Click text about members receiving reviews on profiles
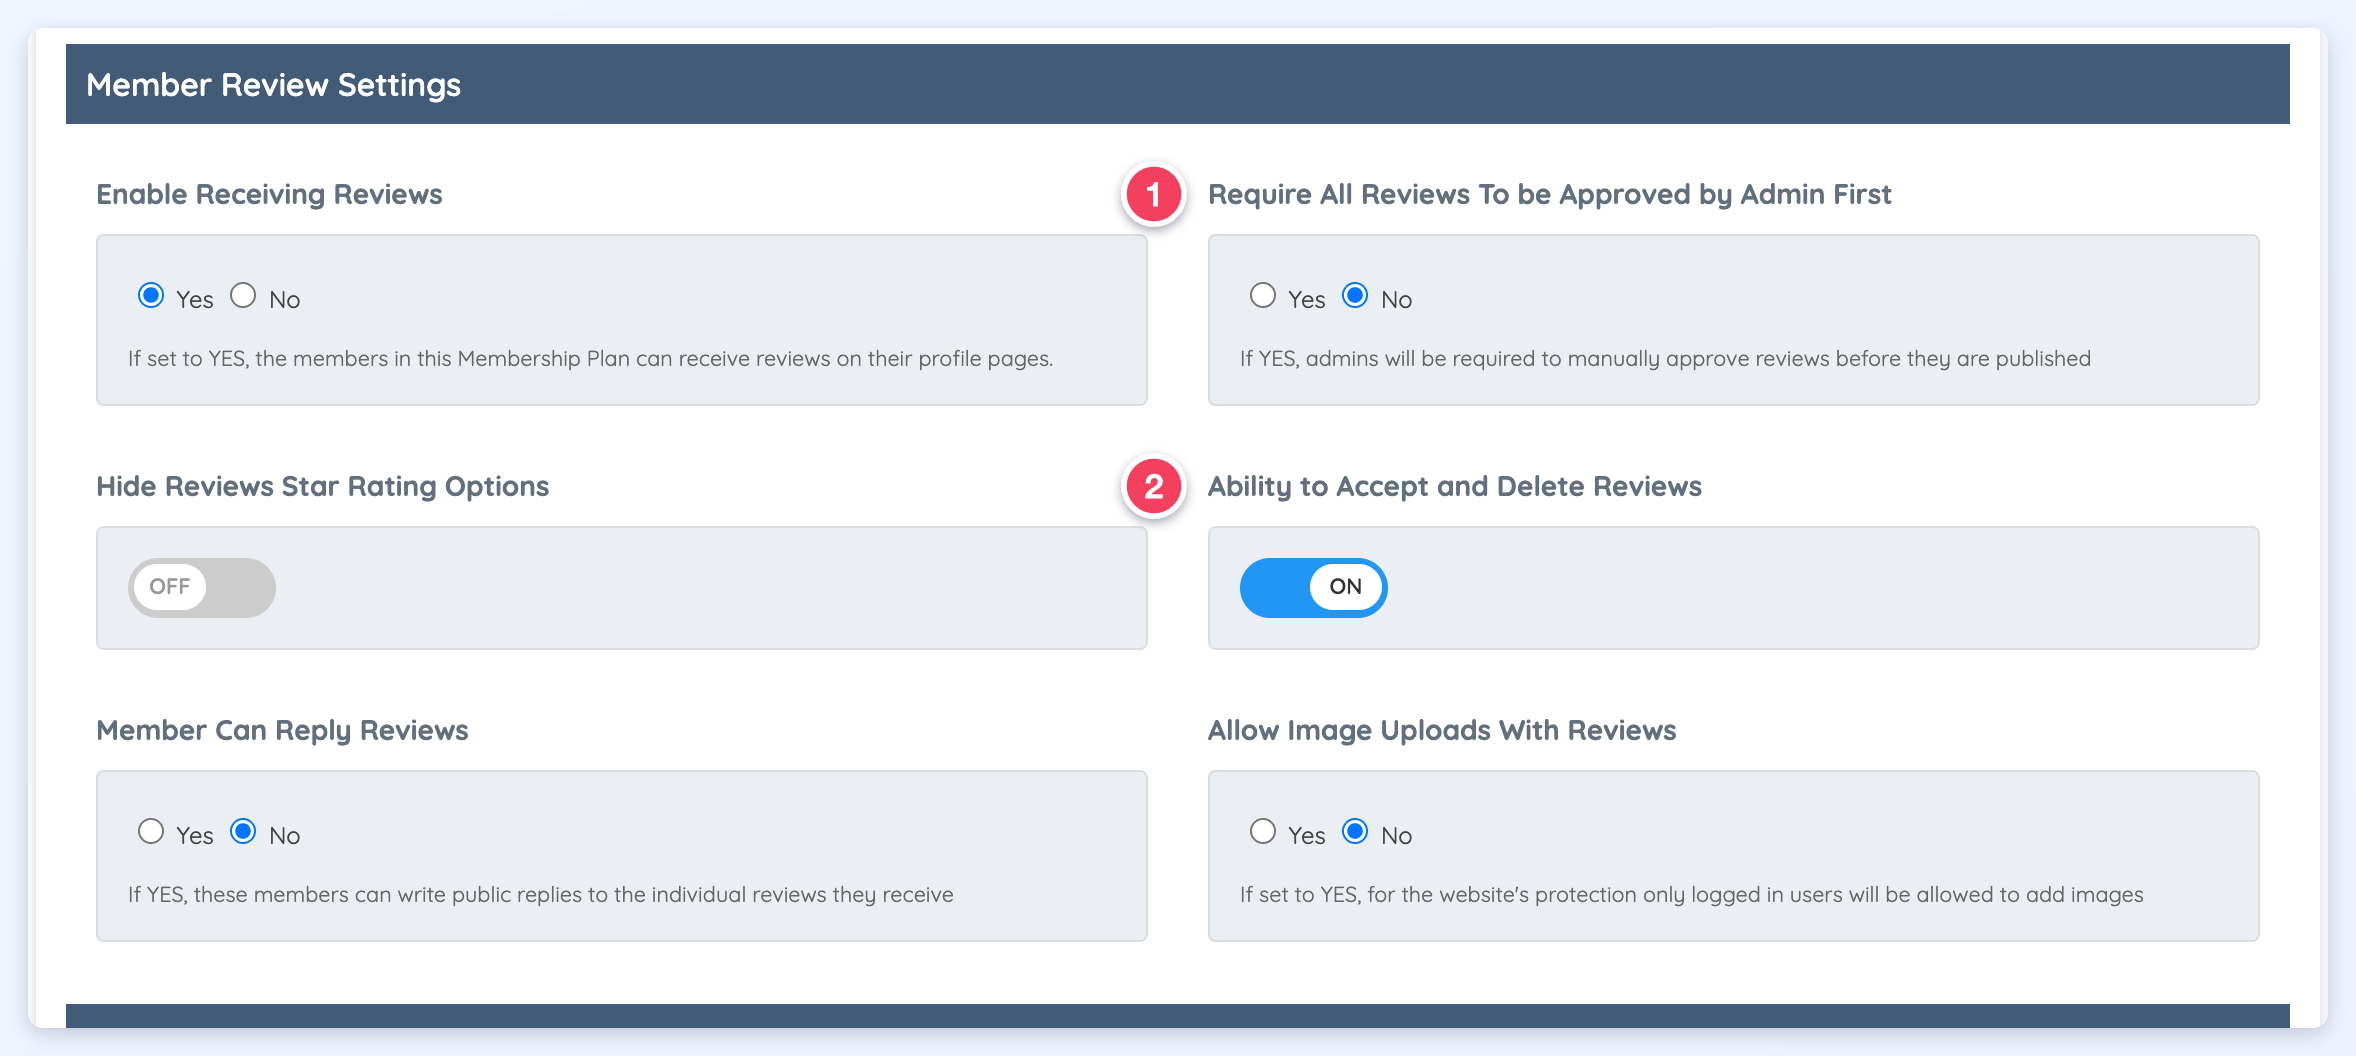2356x1056 pixels. [590, 359]
